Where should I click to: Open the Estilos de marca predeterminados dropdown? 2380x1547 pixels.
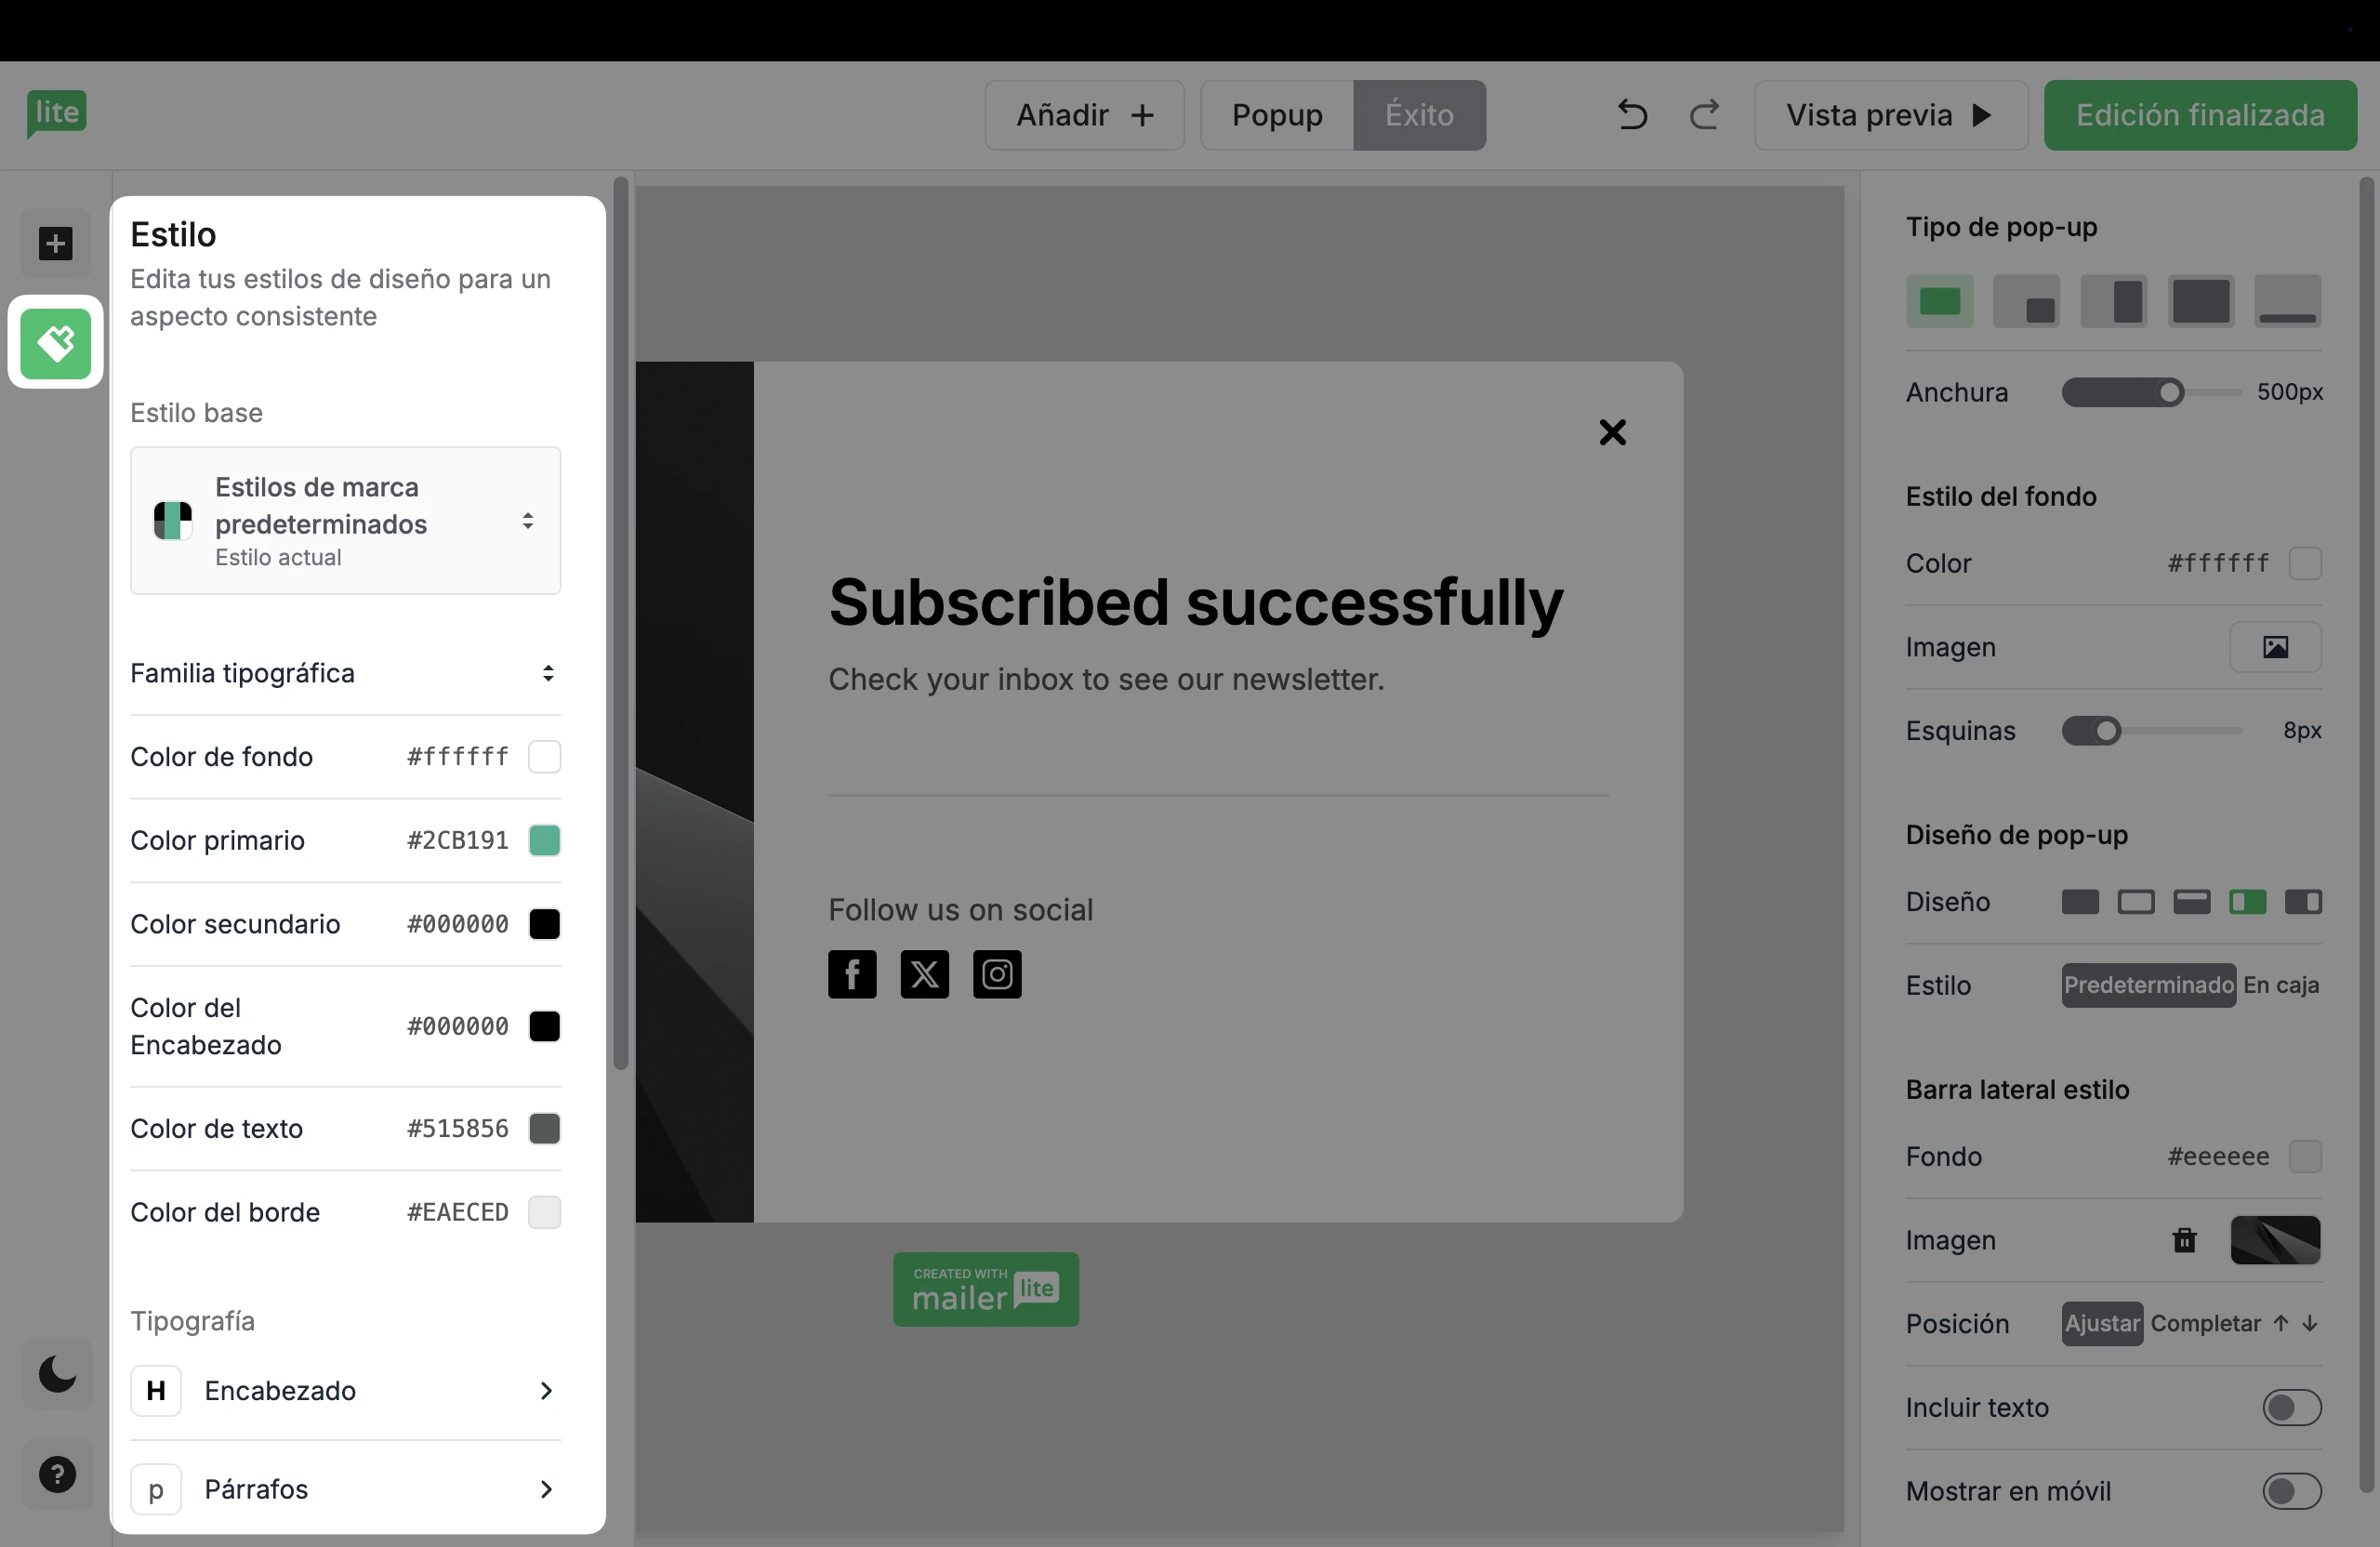tap(345, 521)
